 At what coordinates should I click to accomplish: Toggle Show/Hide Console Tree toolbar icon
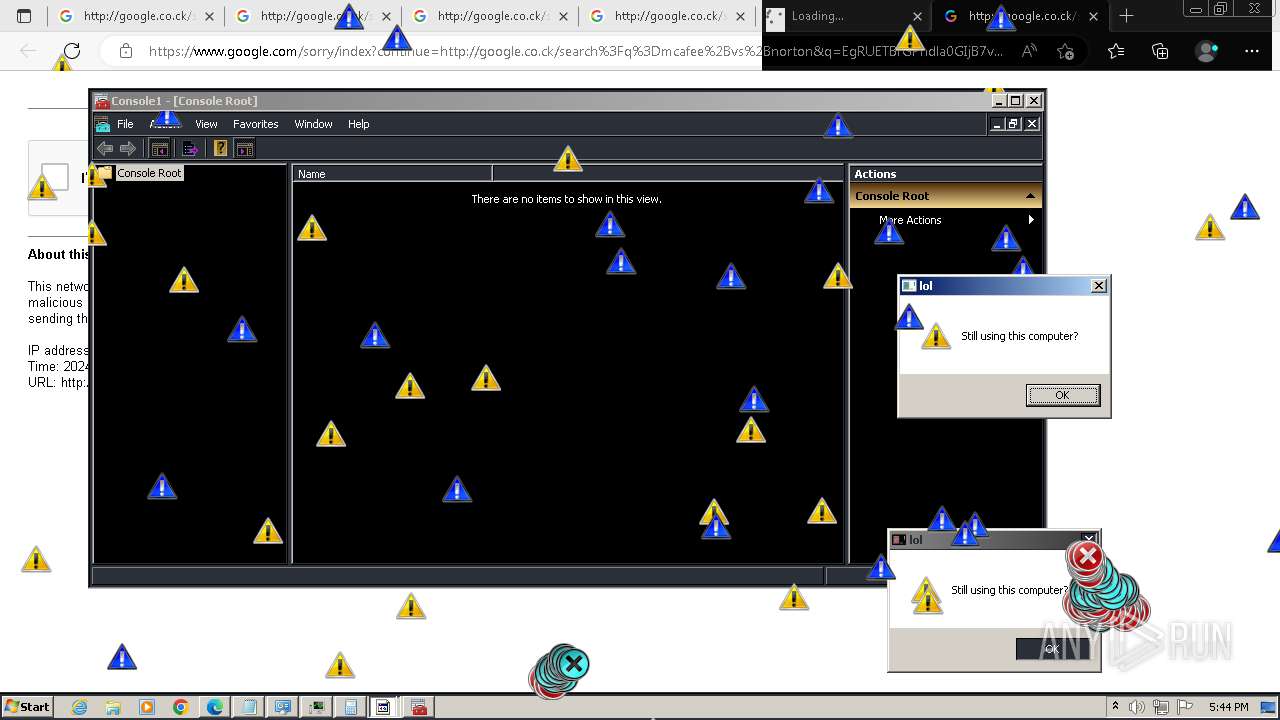coord(160,149)
